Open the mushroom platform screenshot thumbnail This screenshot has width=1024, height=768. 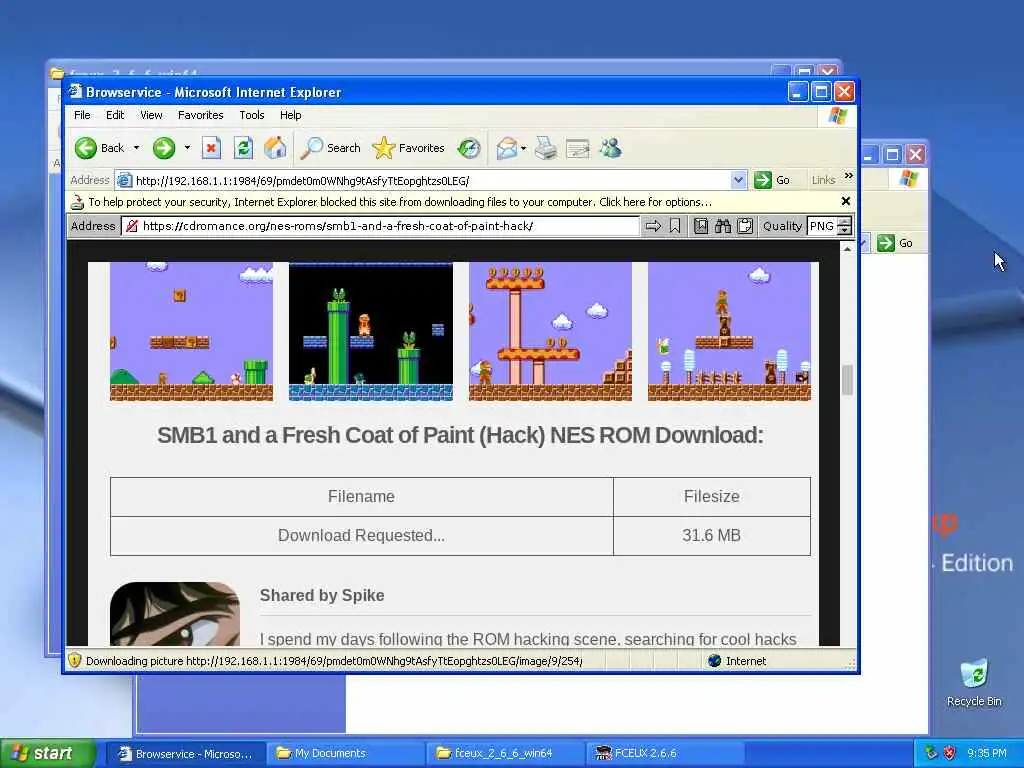coord(550,331)
